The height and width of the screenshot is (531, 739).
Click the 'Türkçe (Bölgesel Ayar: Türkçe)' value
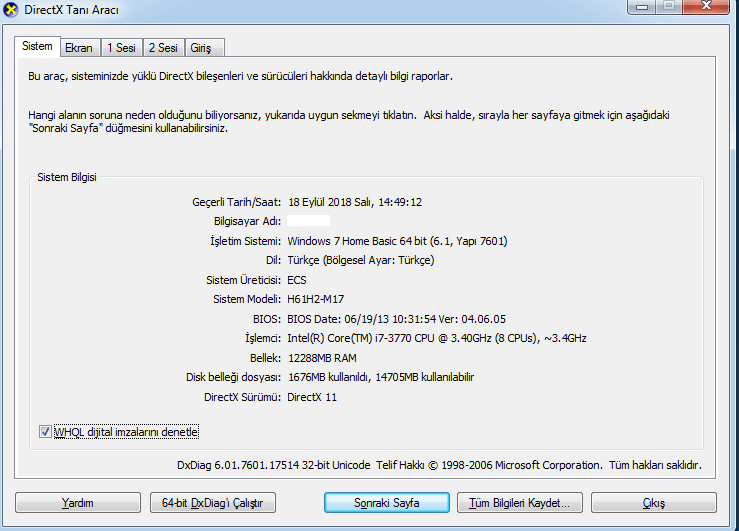point(361,260)
